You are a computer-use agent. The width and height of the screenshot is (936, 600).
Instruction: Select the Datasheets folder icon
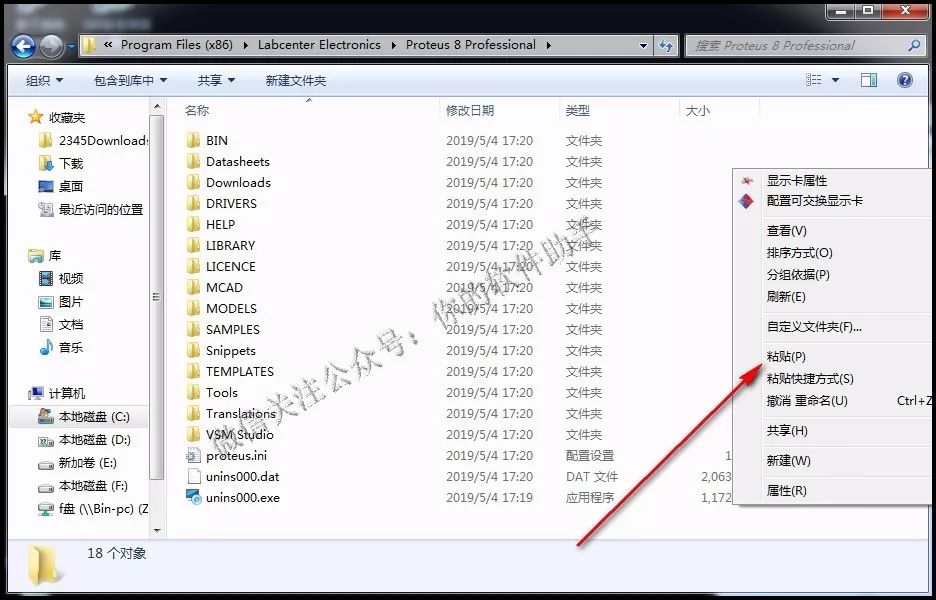point(193,161)
